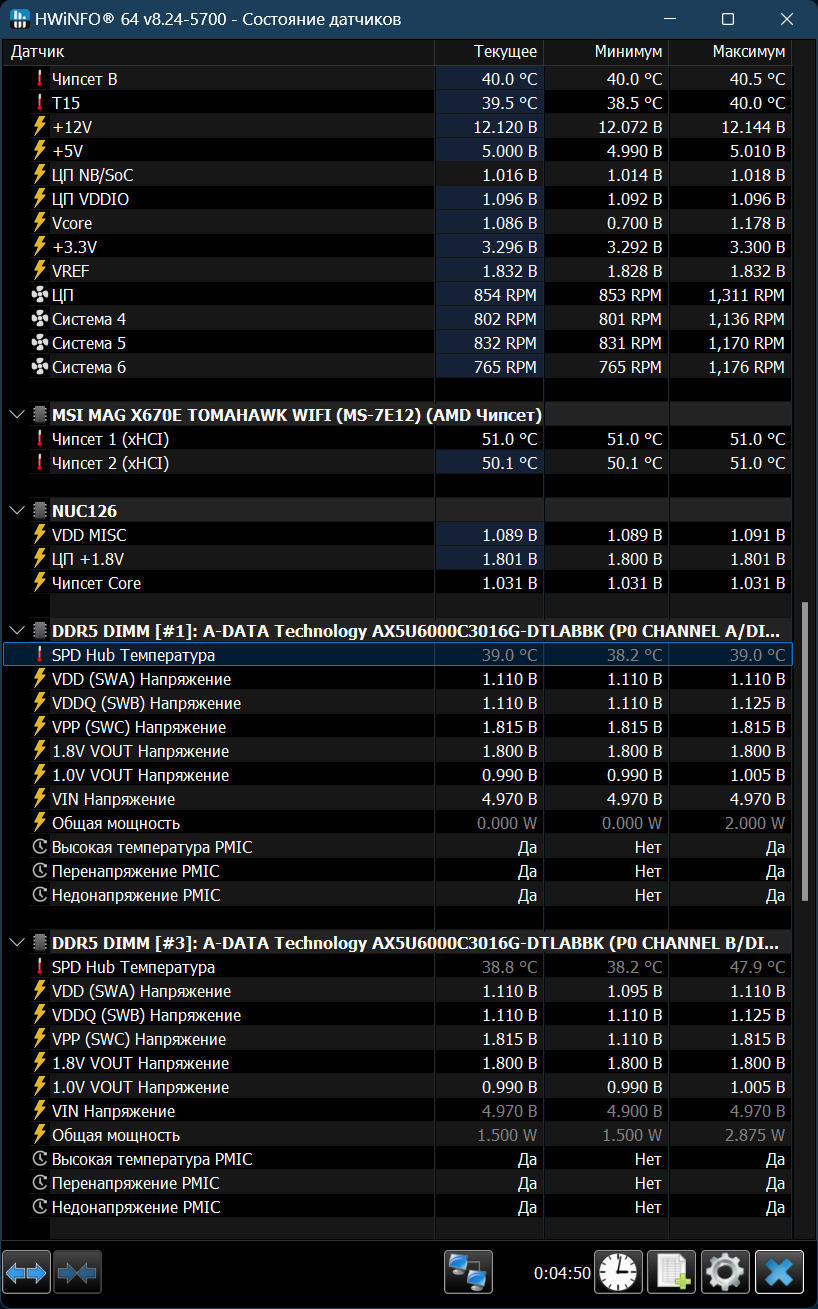Screen dimensions: 818x1309
Task: Minimize the HWiNFO sensor window
Action: point(670,19)
